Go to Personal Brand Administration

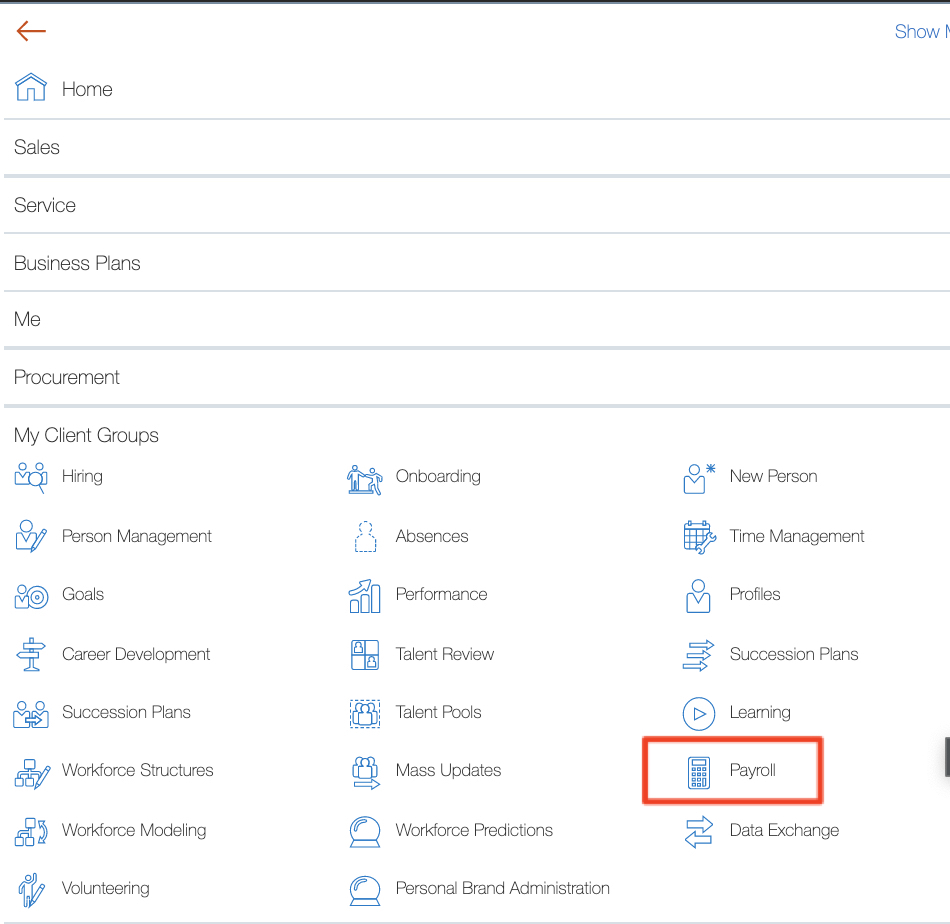click(x=502, y=888)
